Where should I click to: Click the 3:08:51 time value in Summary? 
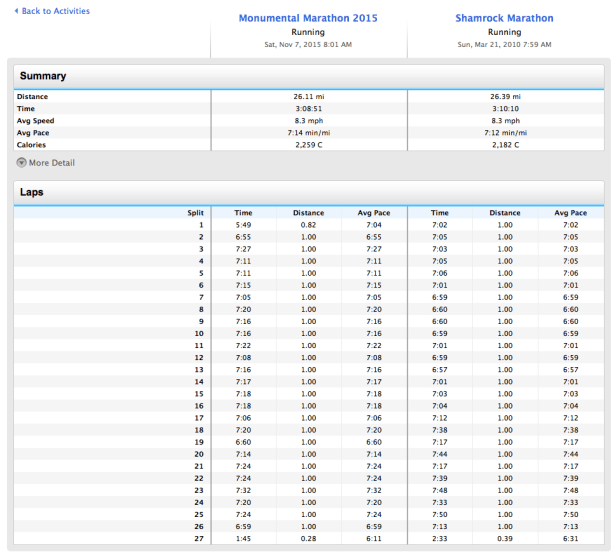tap(308, 108)
